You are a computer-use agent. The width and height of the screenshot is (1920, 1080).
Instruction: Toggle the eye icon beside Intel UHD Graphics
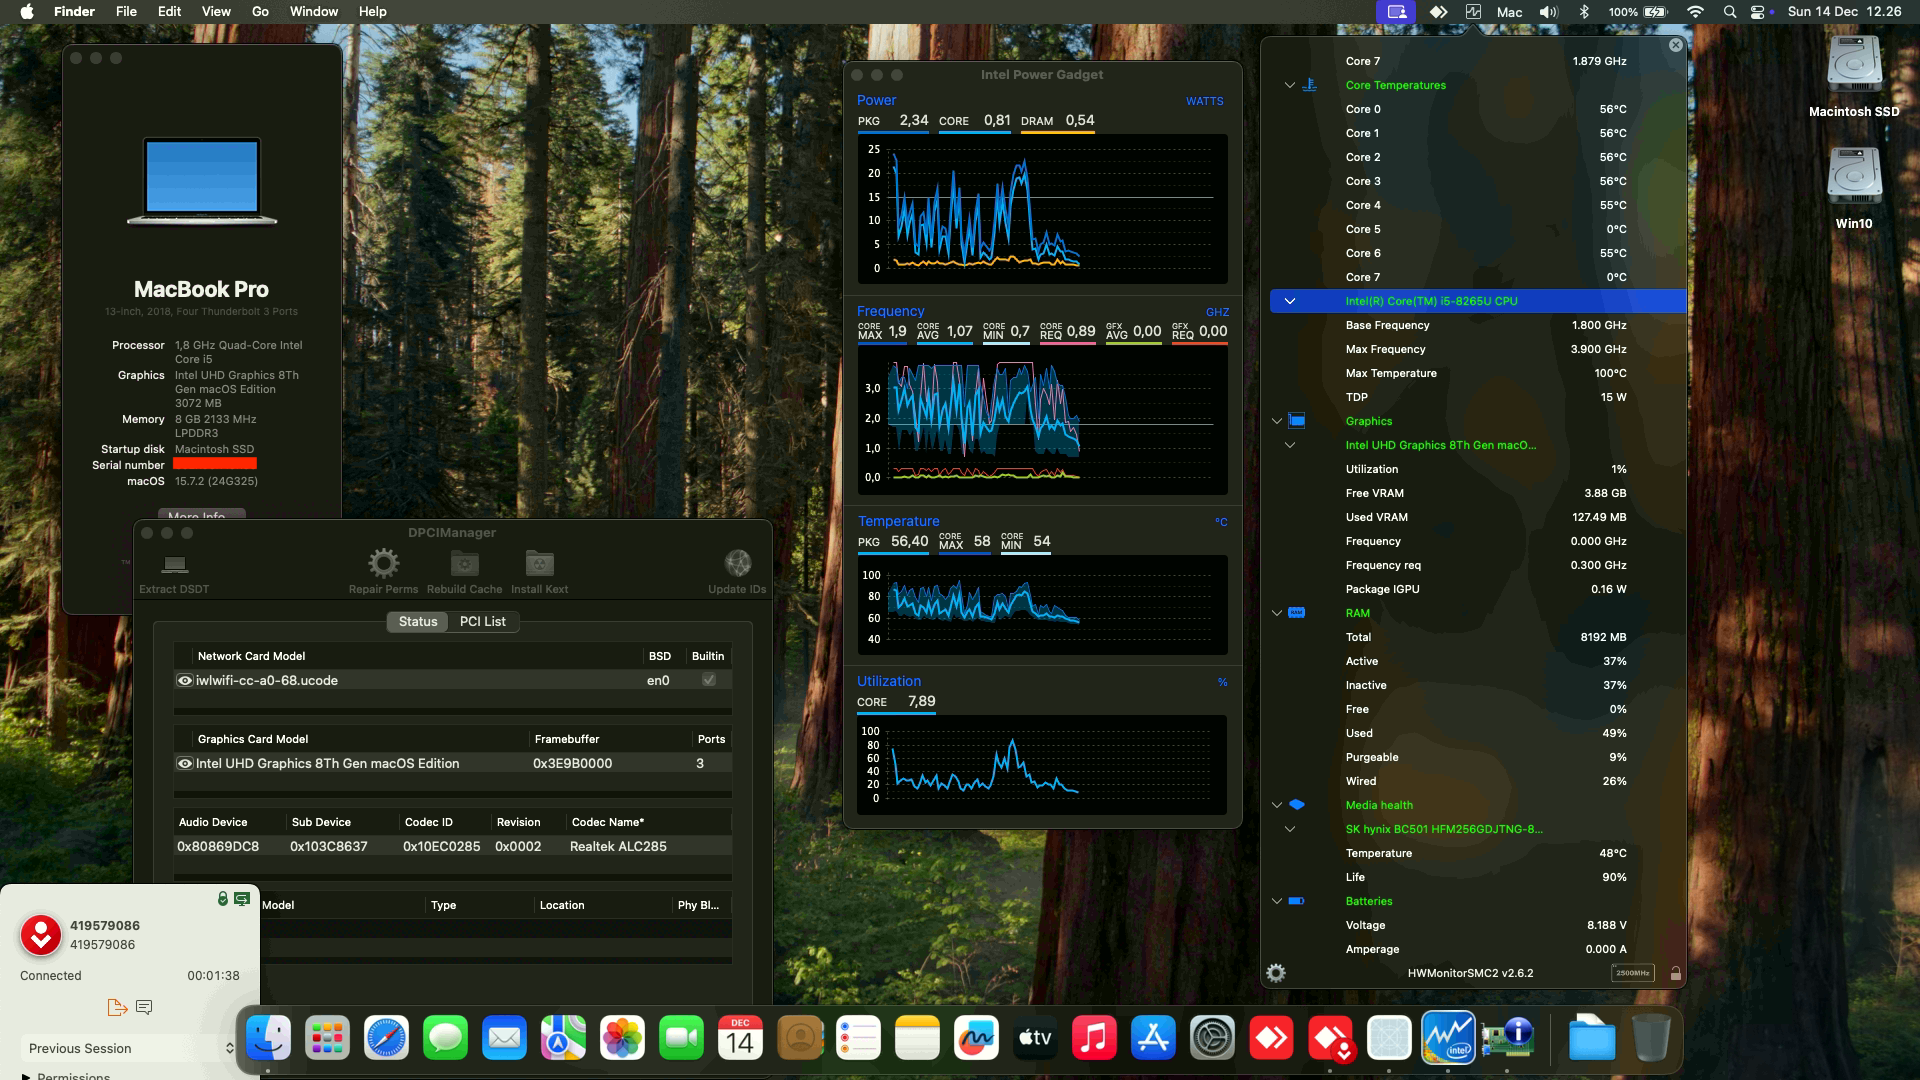click(185, 763)
